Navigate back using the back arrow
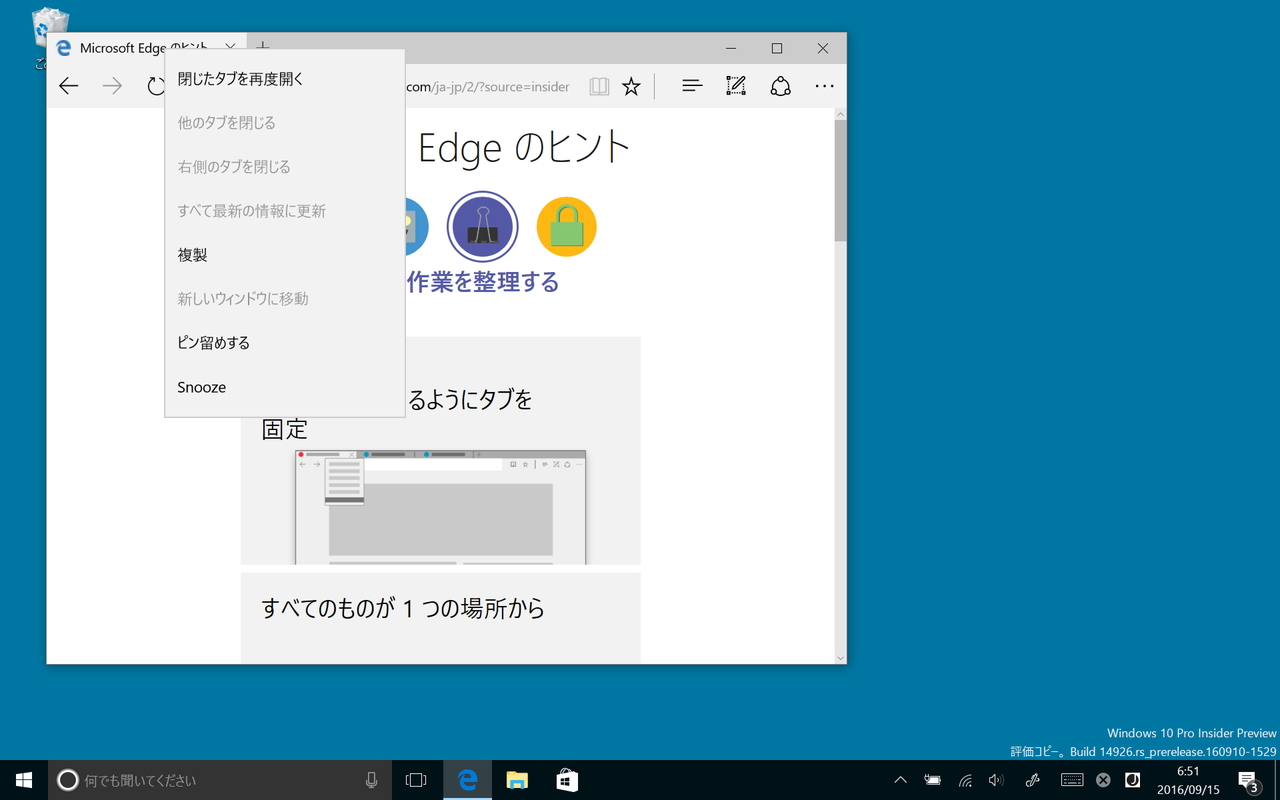 click(x=68, y=86)
